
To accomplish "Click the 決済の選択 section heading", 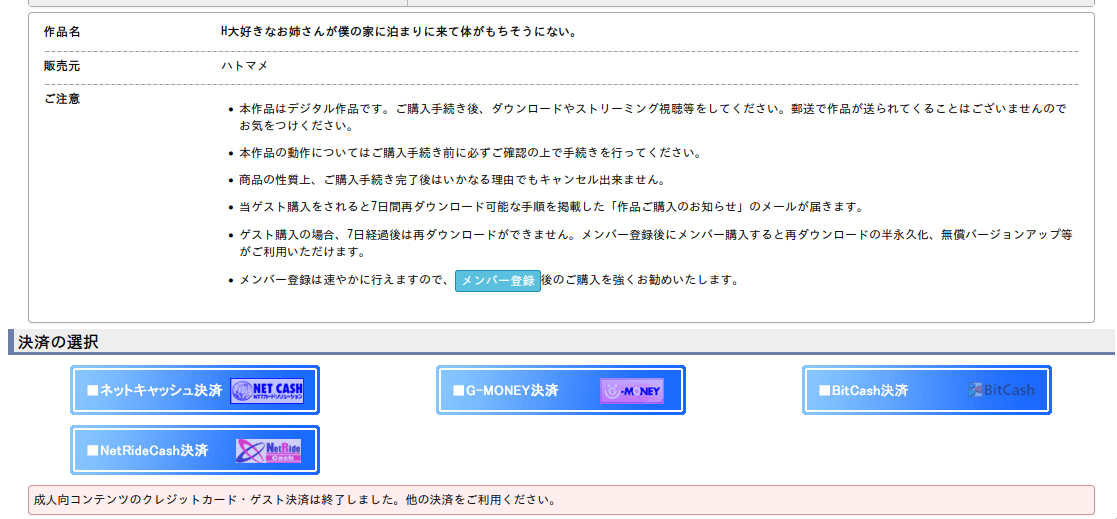I will tap(58, 342).
